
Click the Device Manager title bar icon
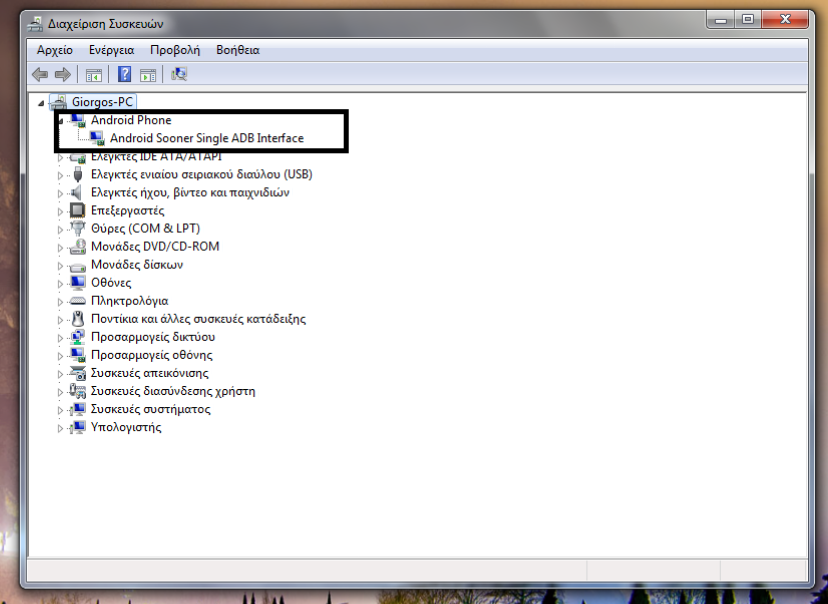click(35, 24)
